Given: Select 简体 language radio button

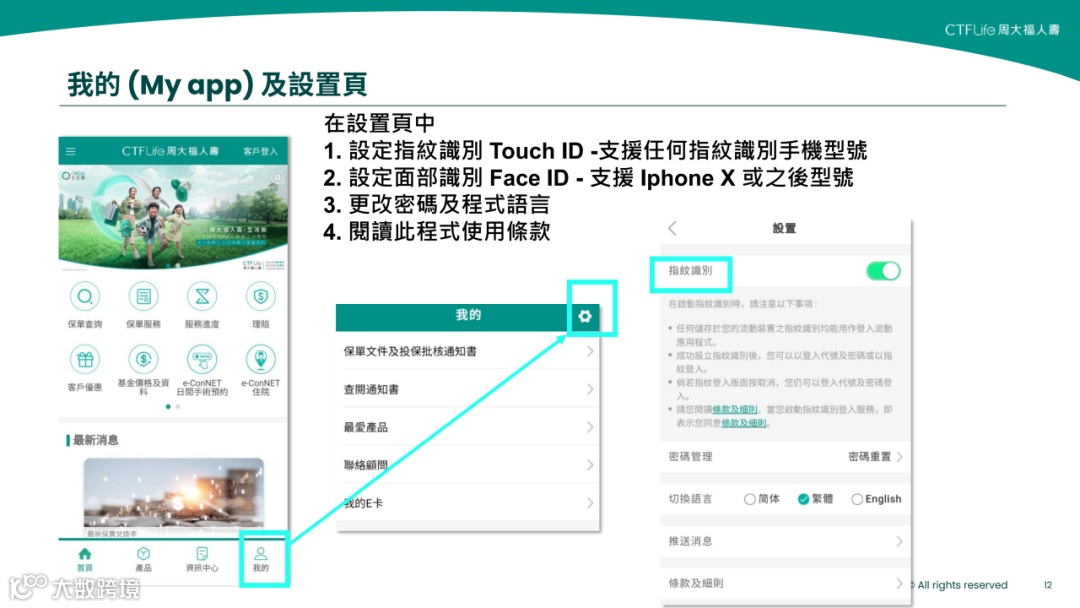Looking at the screenshot, I should (x=749, y=499).
